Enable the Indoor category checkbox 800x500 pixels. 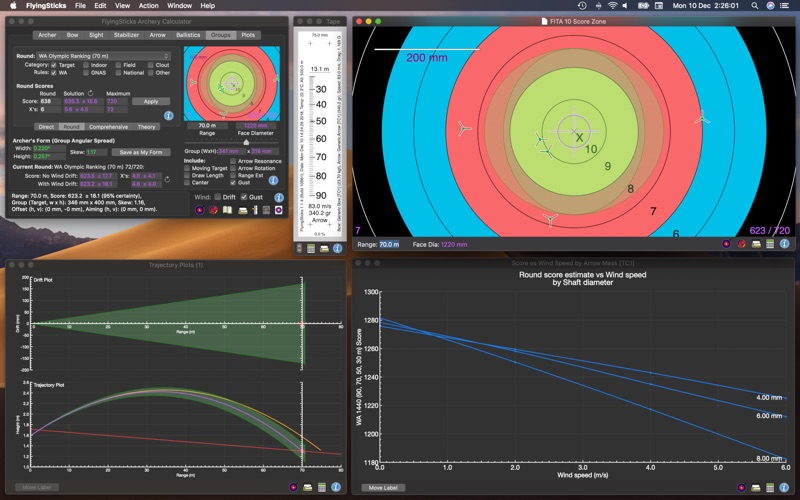coord(88,65)
